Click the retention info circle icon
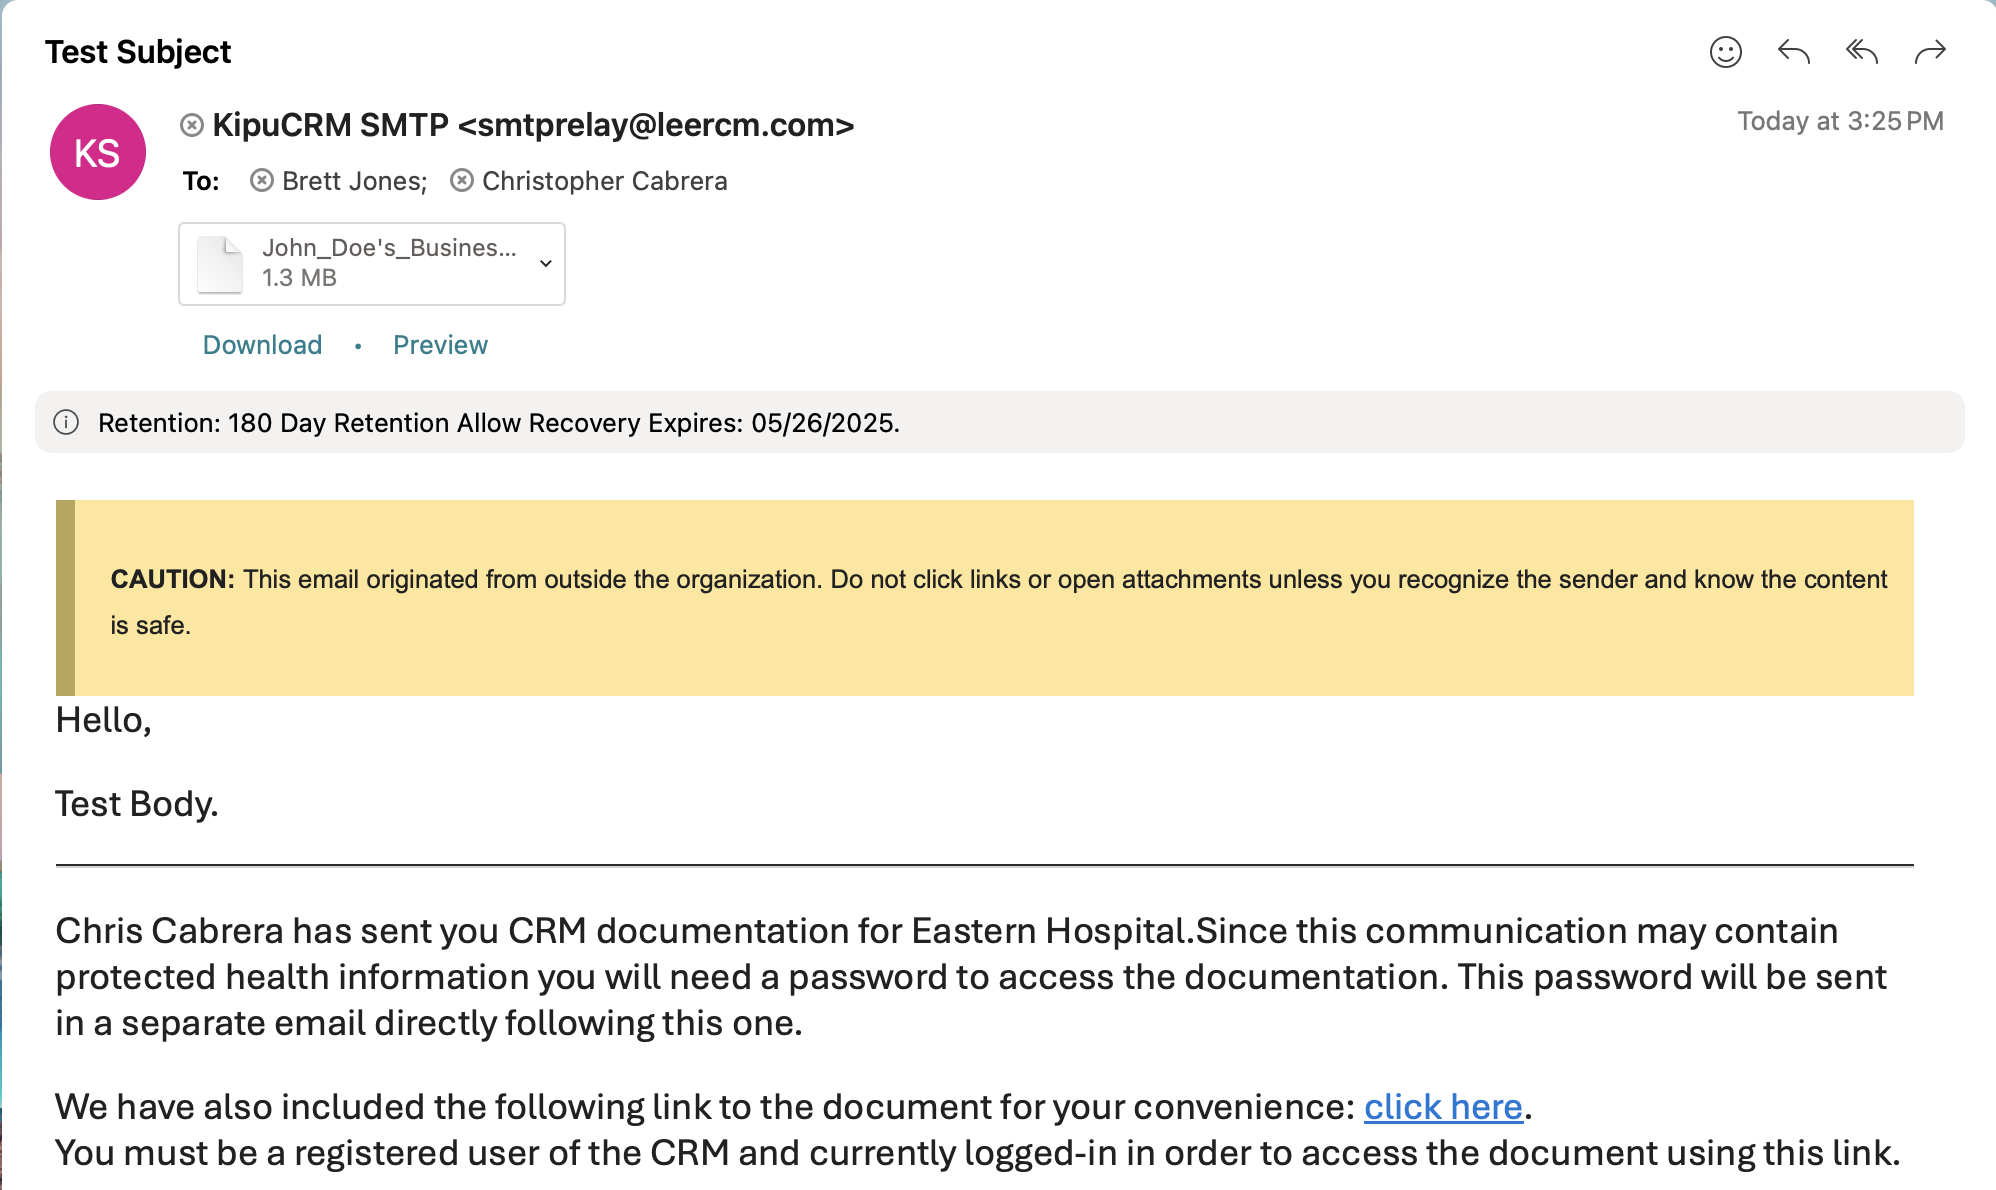Image resolution: width=1996 pixels, height=1190 pixels. click(66, 422)
